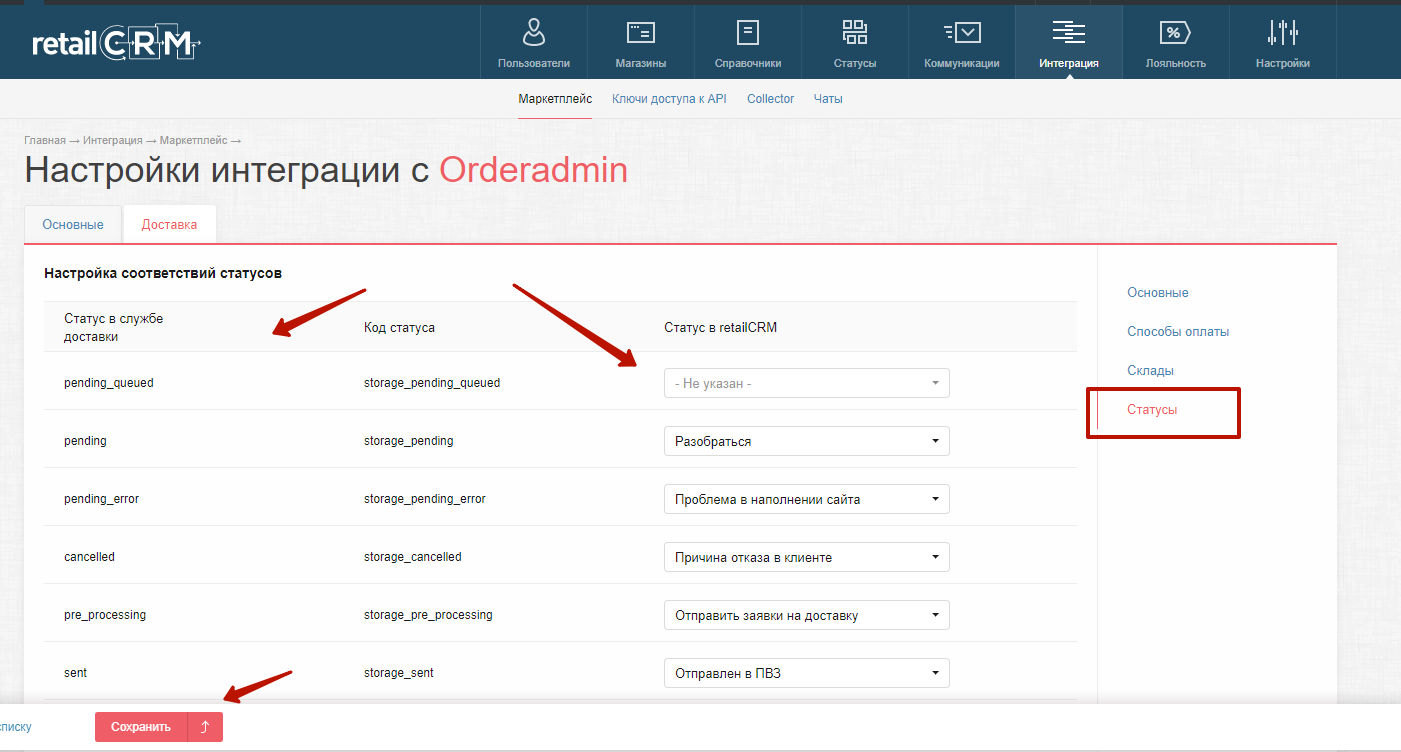The image size is (1401, 752).
Task: Click the pre_processing status name
Action: click(105, 615)
